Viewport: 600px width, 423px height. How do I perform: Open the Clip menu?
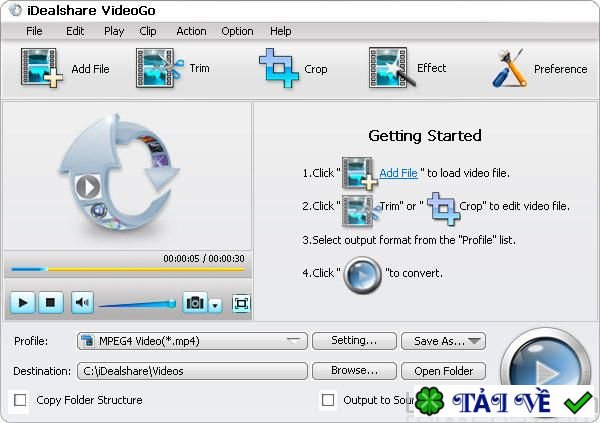point(148,31)
